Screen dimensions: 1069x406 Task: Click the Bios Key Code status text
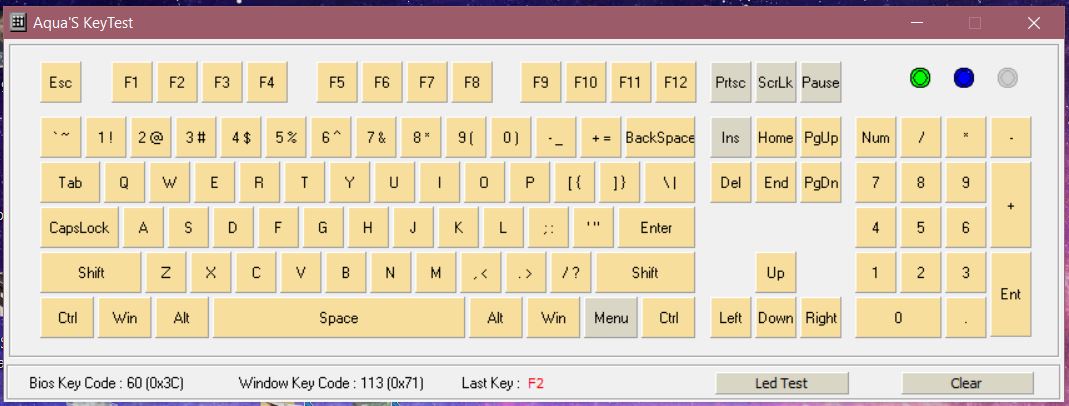[x=106, y=383]
